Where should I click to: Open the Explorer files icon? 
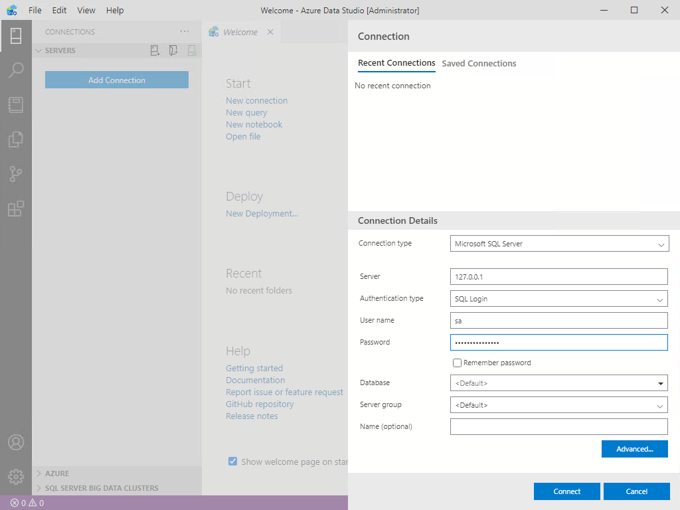(x=15, y=139)
